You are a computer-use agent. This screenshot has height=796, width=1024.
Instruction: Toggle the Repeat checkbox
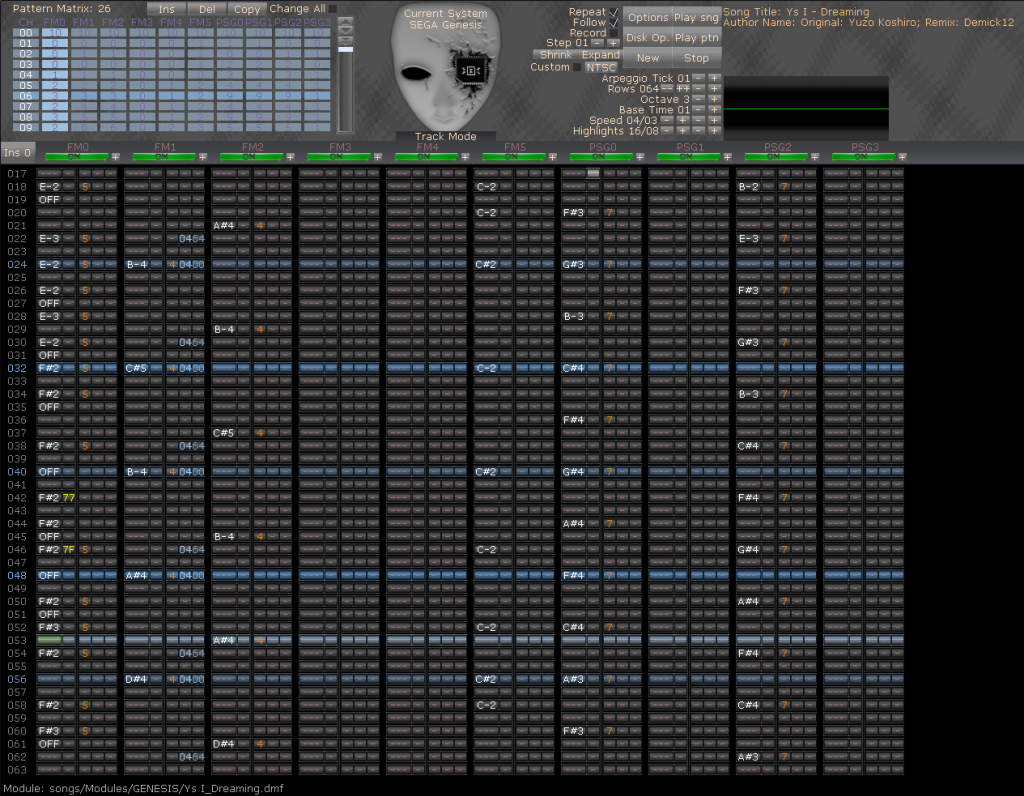(x=614, y=12)
